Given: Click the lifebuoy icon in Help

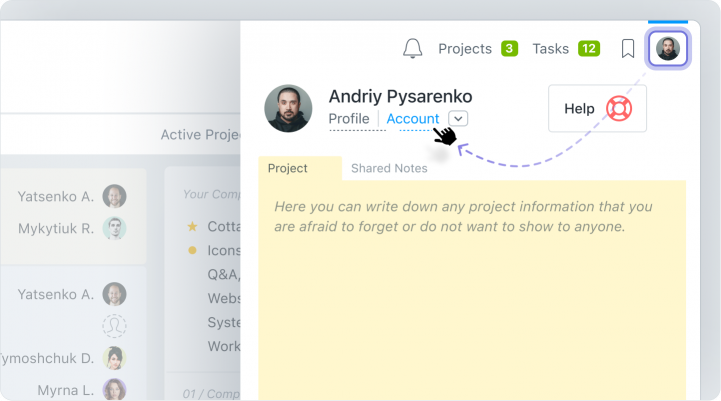Looking at the screenshot, I should point(619,108).
